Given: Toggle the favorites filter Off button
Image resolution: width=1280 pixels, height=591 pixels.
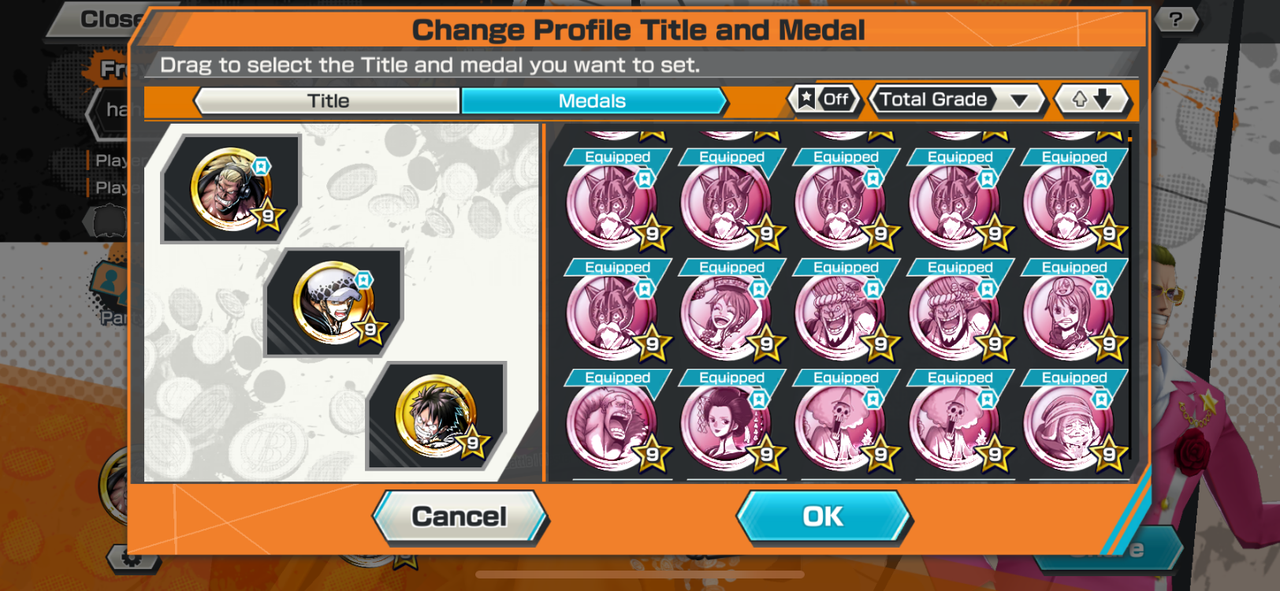Looking at the screenshot, I should (824, 99).
